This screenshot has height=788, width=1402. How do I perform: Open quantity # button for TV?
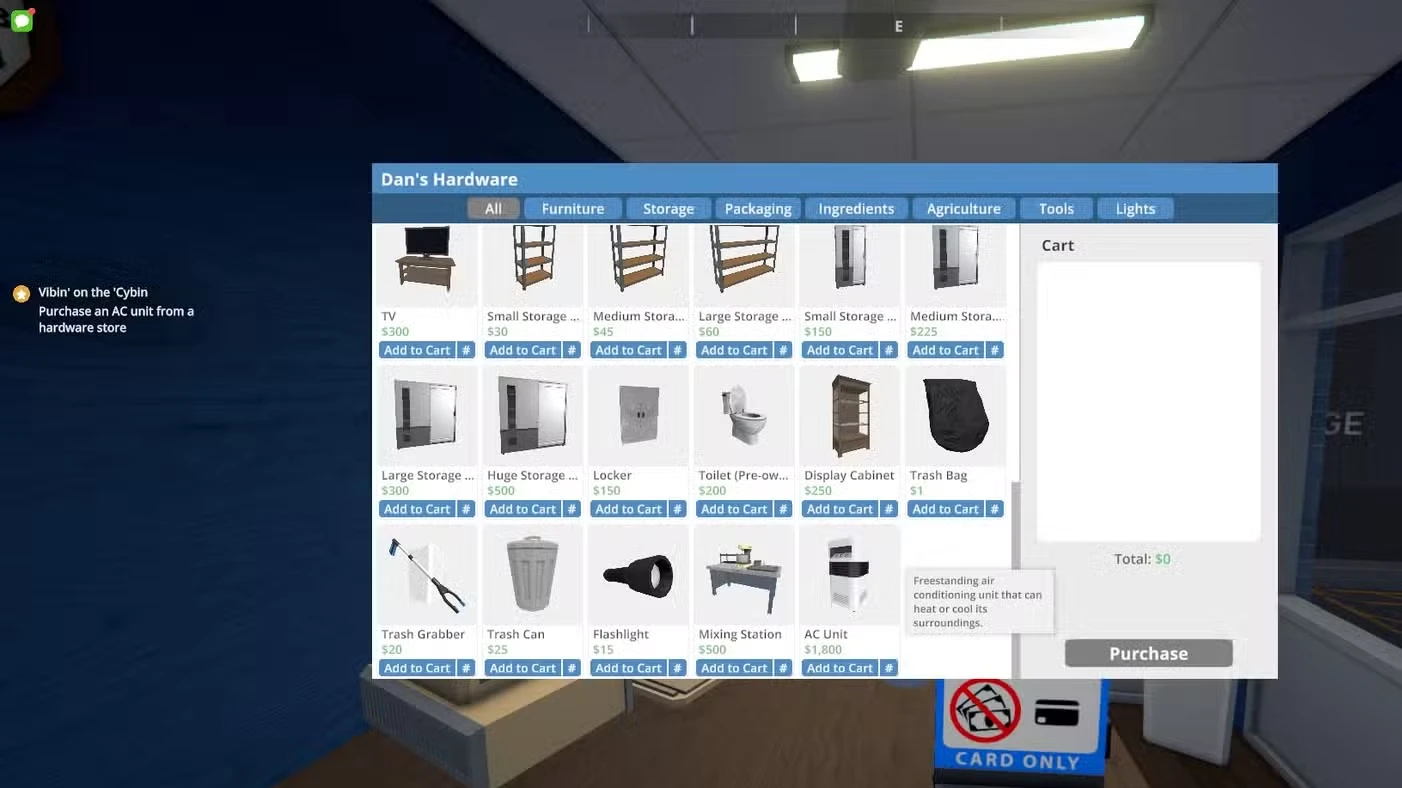[x=466, y=350]
